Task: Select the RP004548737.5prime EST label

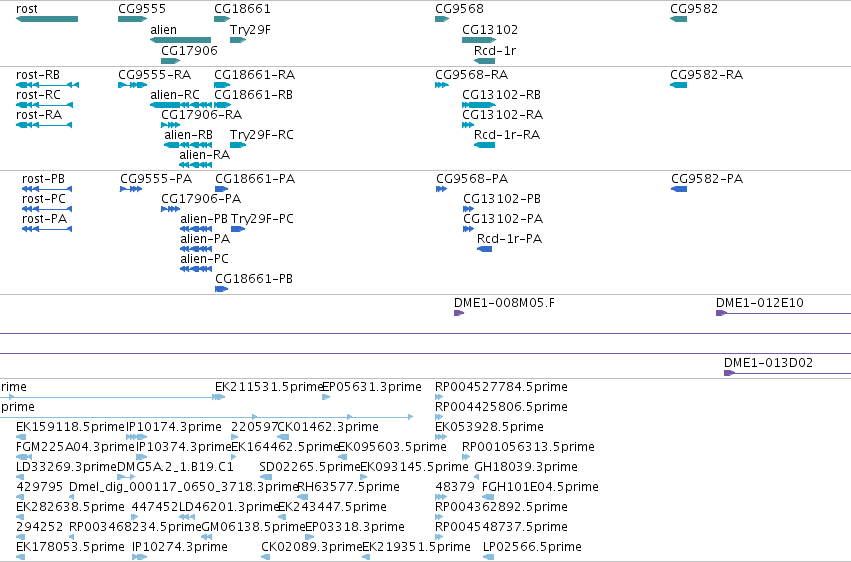Action: coord(501,527)
